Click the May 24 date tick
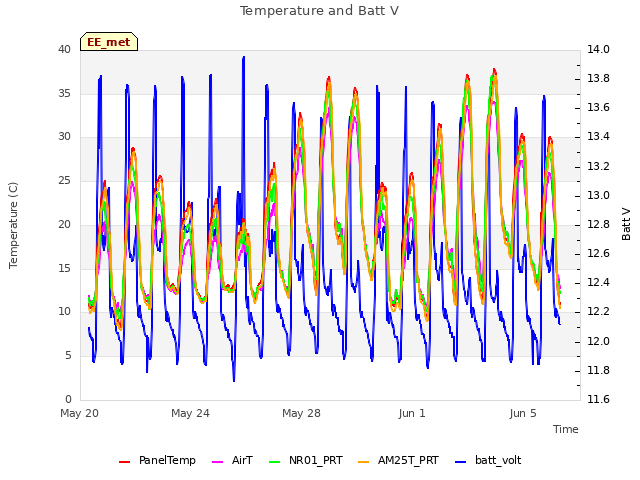Viewport: 640px width, 480px height. click(190, 413)
